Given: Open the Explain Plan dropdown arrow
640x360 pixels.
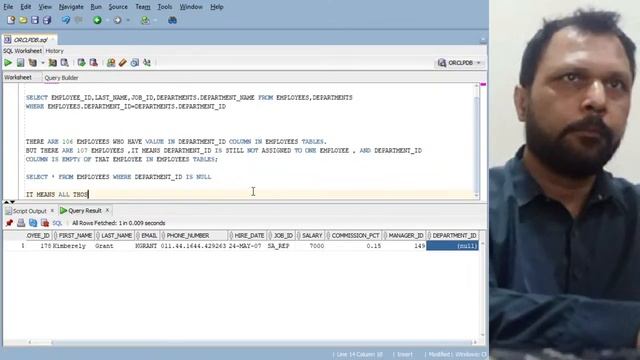Looking at the screenshot, I should [x=42, y=63].
